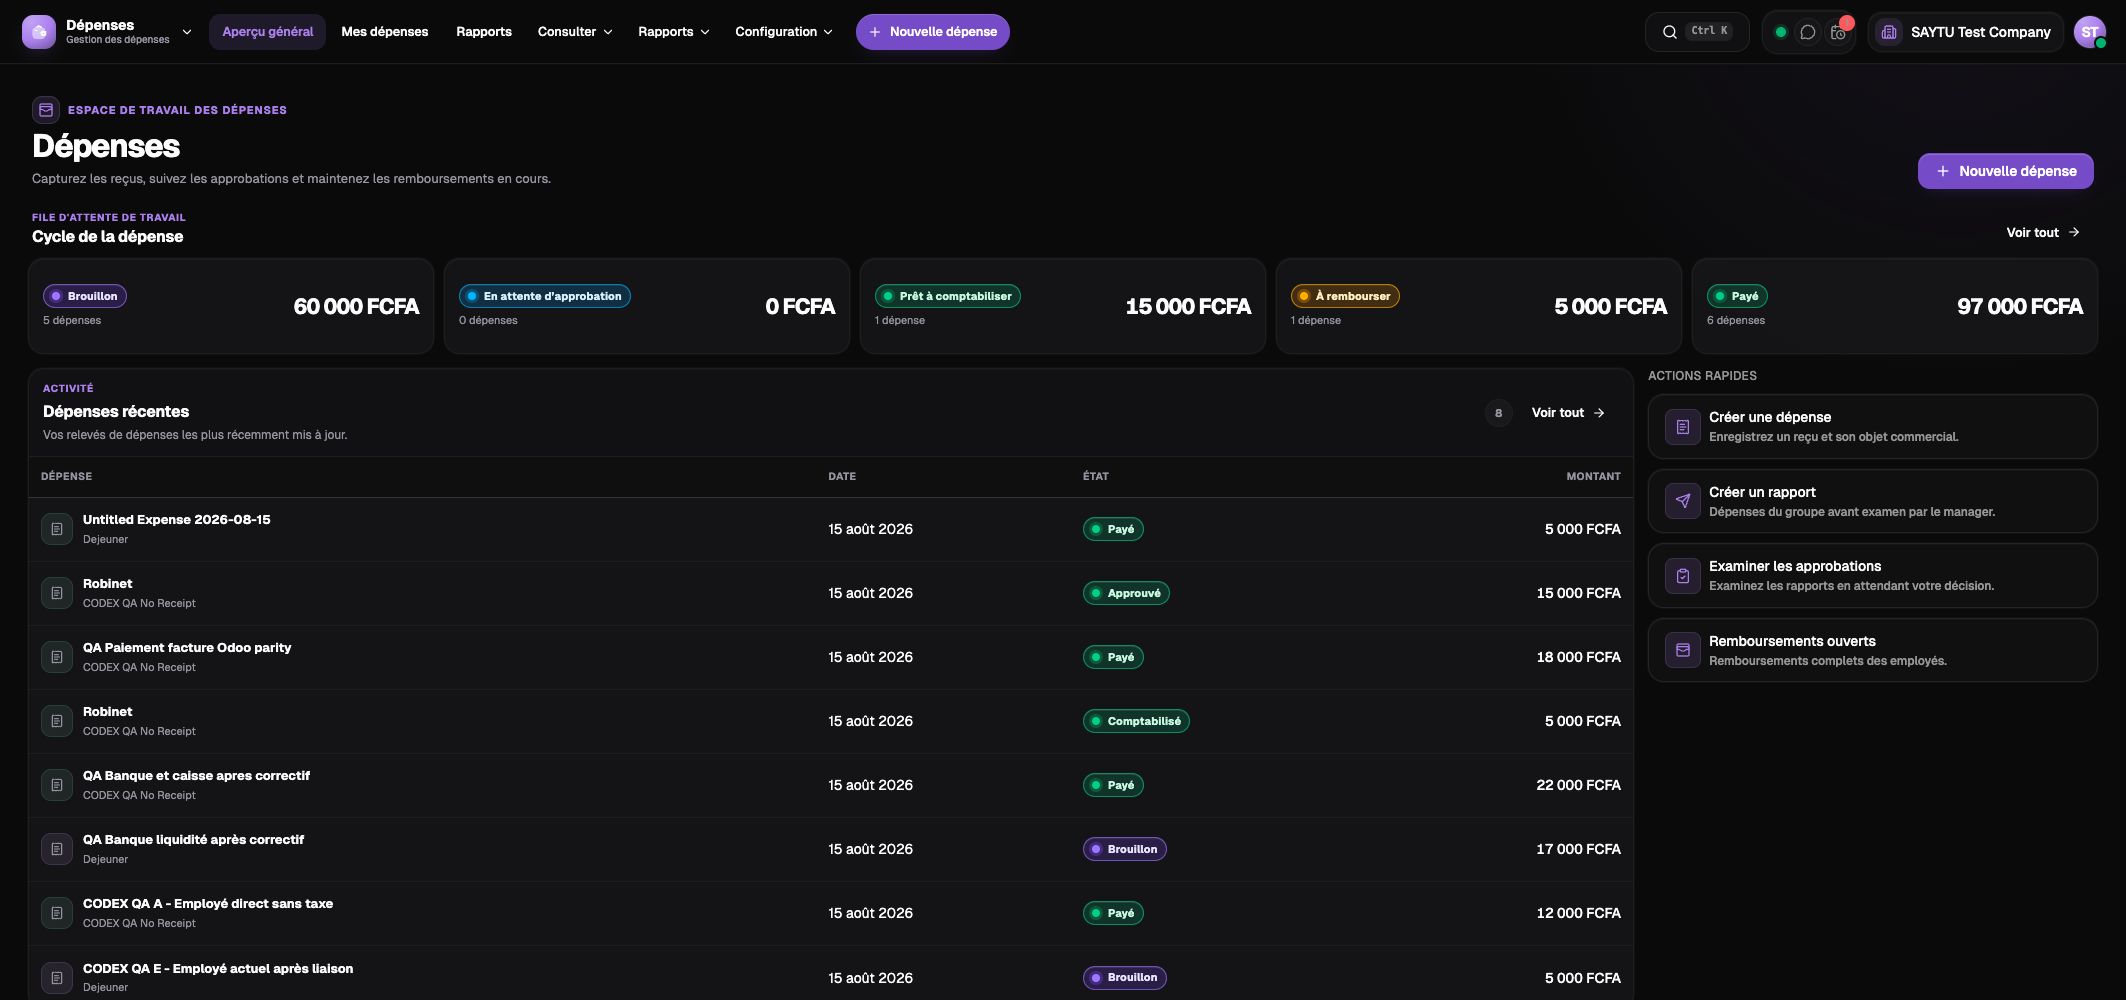This screenshot has width=2126, height=1000.
Task: Open the En attente d'approbation card
Action: point(647,306)
